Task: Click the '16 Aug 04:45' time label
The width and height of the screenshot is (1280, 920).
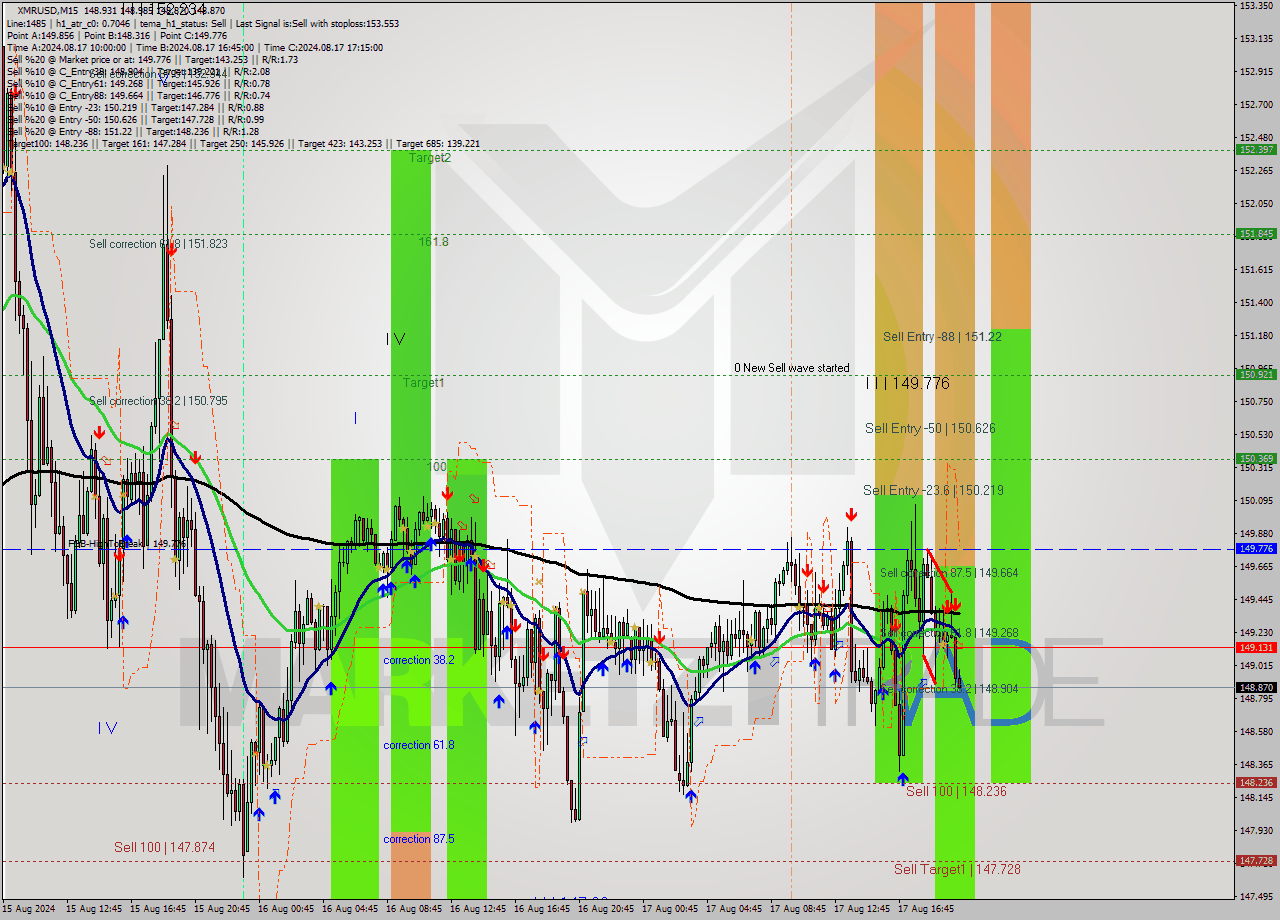Action: point(350,909)
